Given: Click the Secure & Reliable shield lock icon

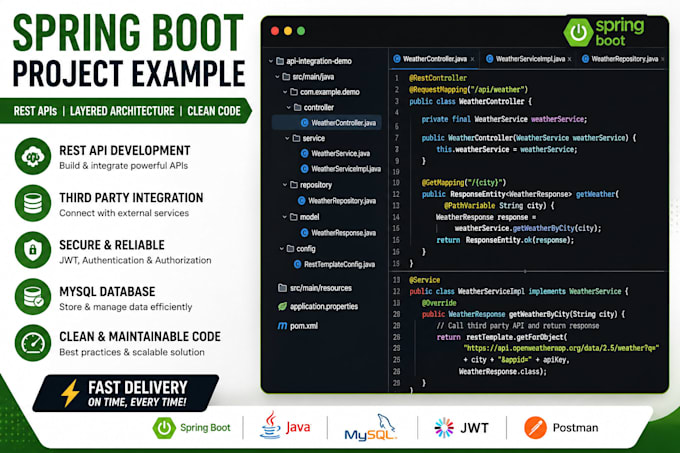Looking at the screenshot, I should tap(33, 250).
